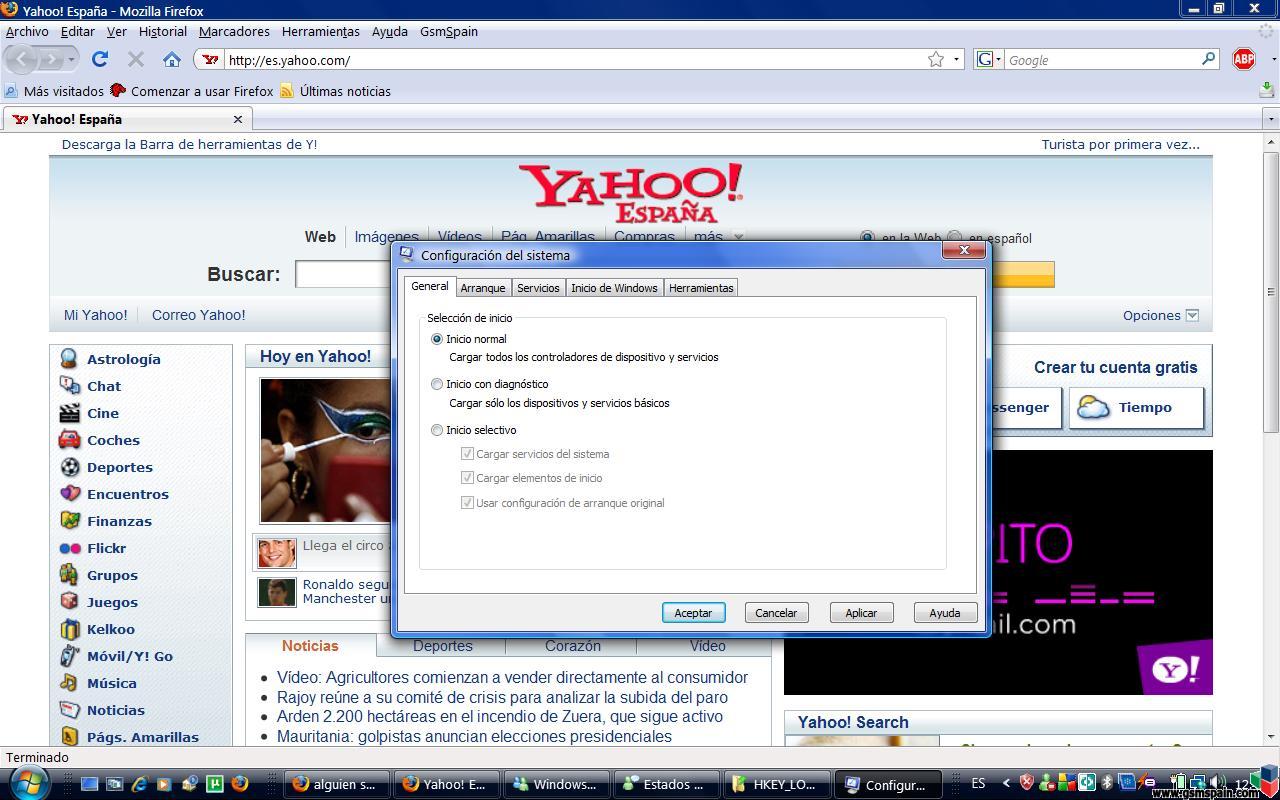This screenshot has height=800, width=1280.
Task: Click the Ronaldo news thumbnail
Action: pos(277,592)
